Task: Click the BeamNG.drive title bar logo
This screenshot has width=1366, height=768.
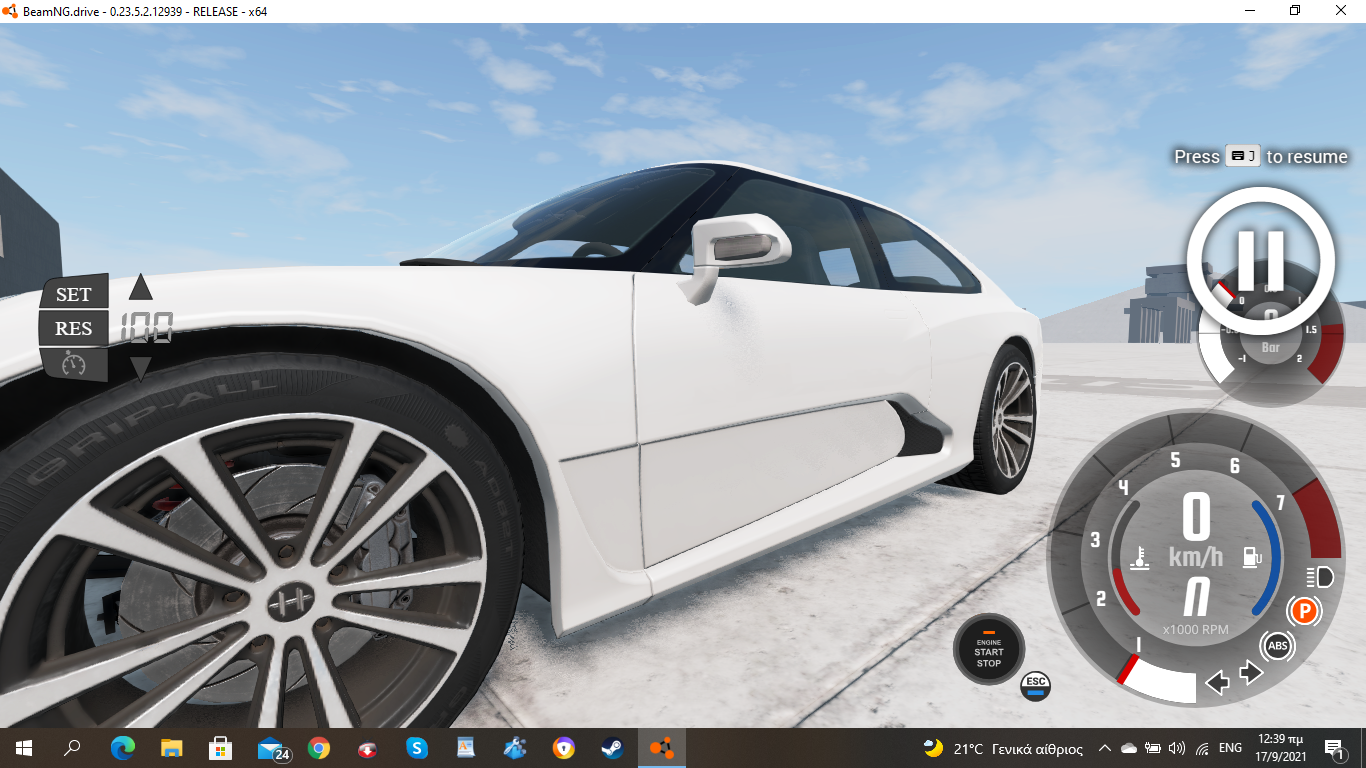Action: [12, 11]
